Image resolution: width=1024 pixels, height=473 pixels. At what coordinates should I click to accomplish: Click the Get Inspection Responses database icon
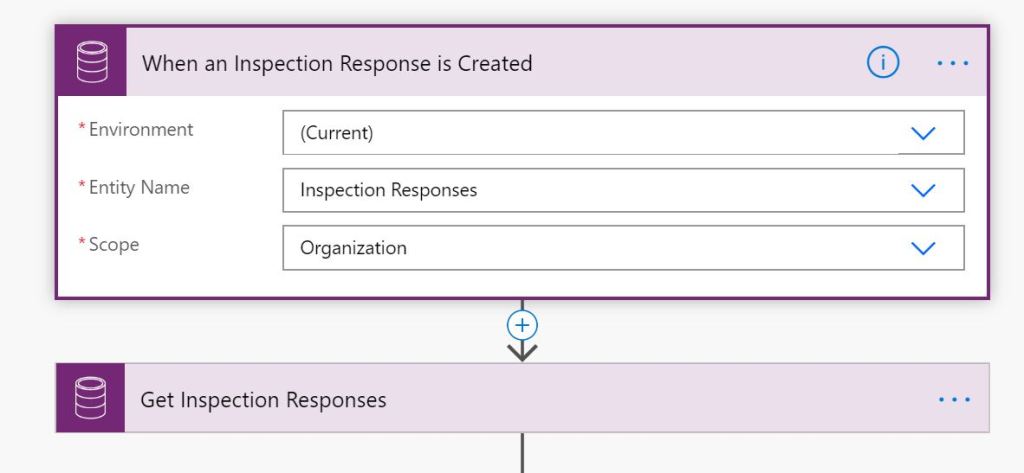pos(91,399)
